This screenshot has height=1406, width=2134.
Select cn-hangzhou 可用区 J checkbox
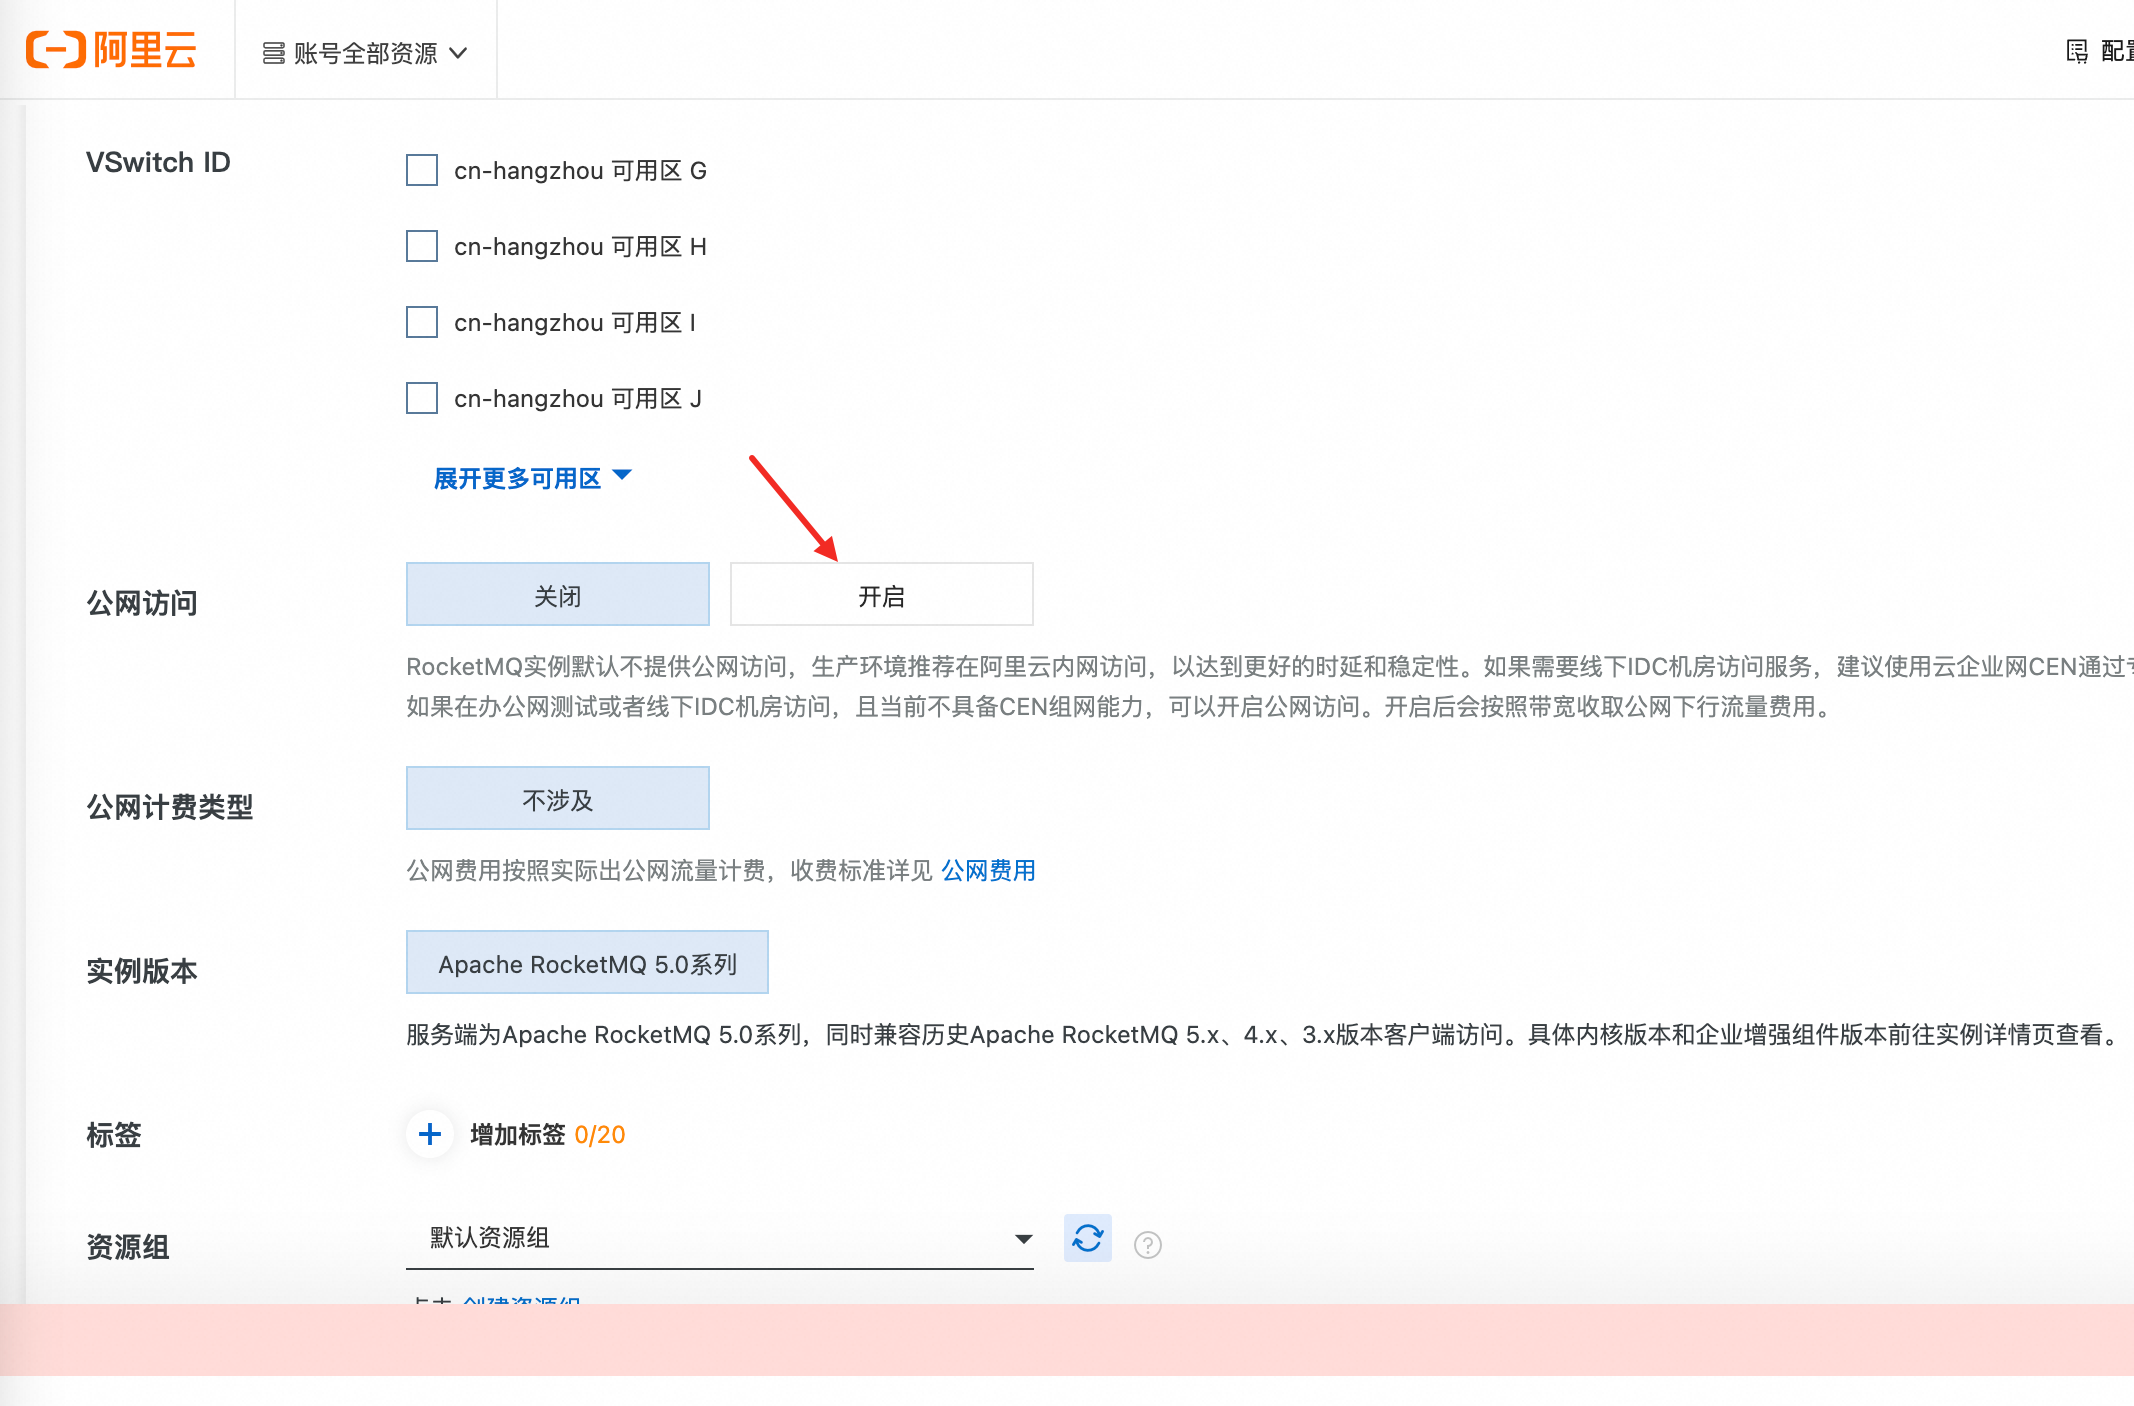click(x=422, y=398)
